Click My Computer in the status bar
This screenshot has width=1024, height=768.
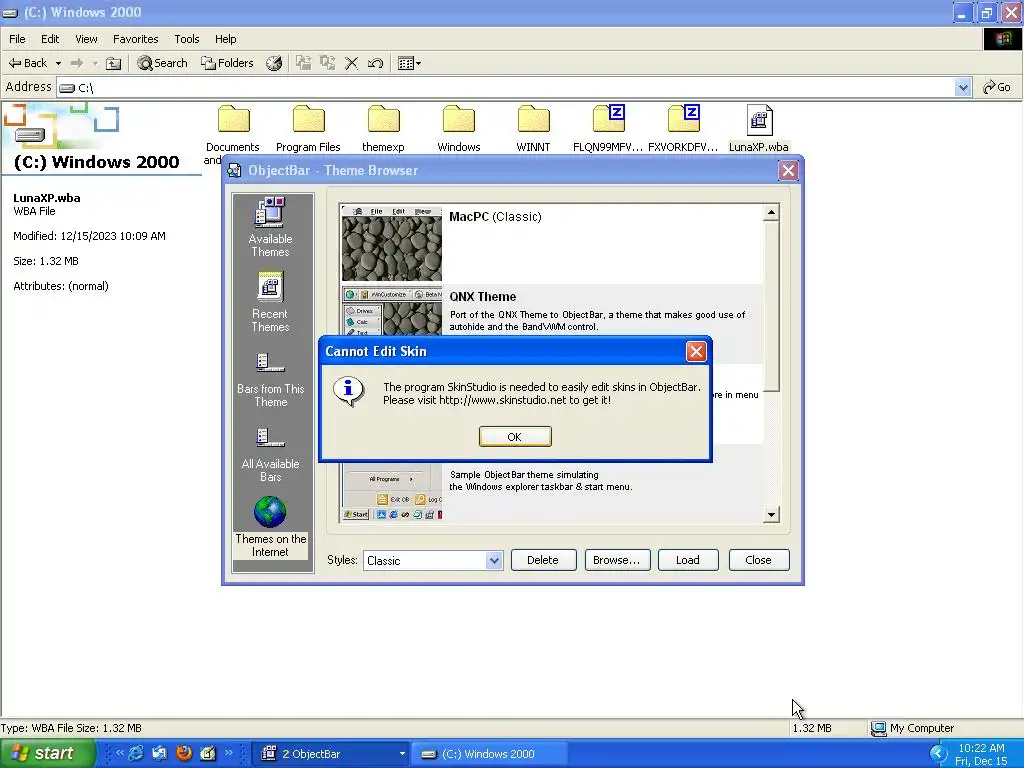pyautogui.click(x=914, y=728)
